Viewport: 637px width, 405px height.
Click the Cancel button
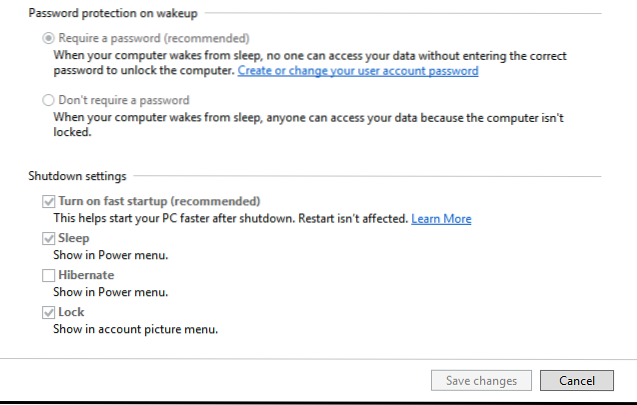(x=575, y=380)
